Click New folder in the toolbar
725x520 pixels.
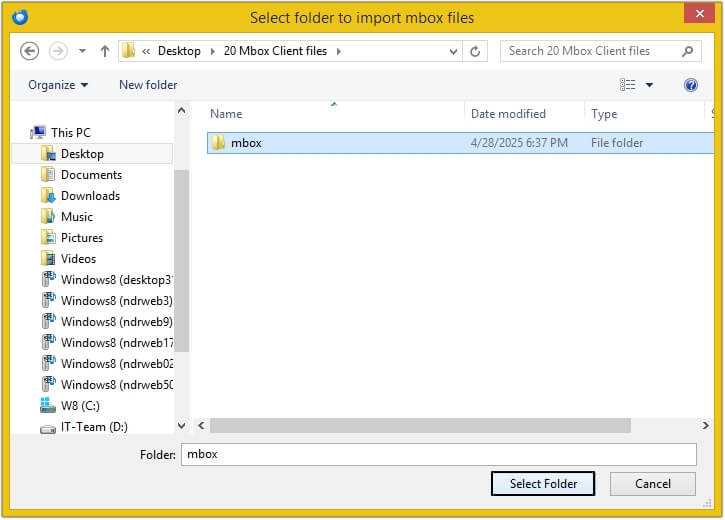point(148,85)
